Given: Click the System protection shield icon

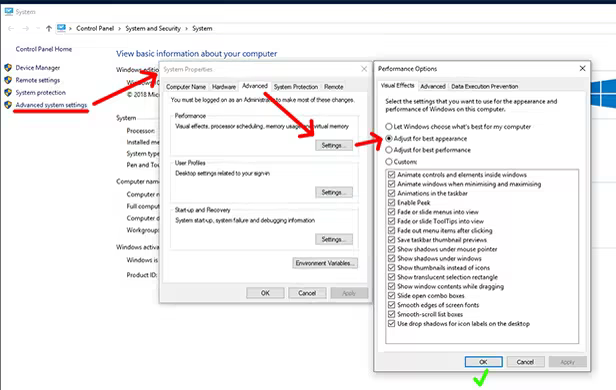Looking at the screenshot, I should pos(8,93).
